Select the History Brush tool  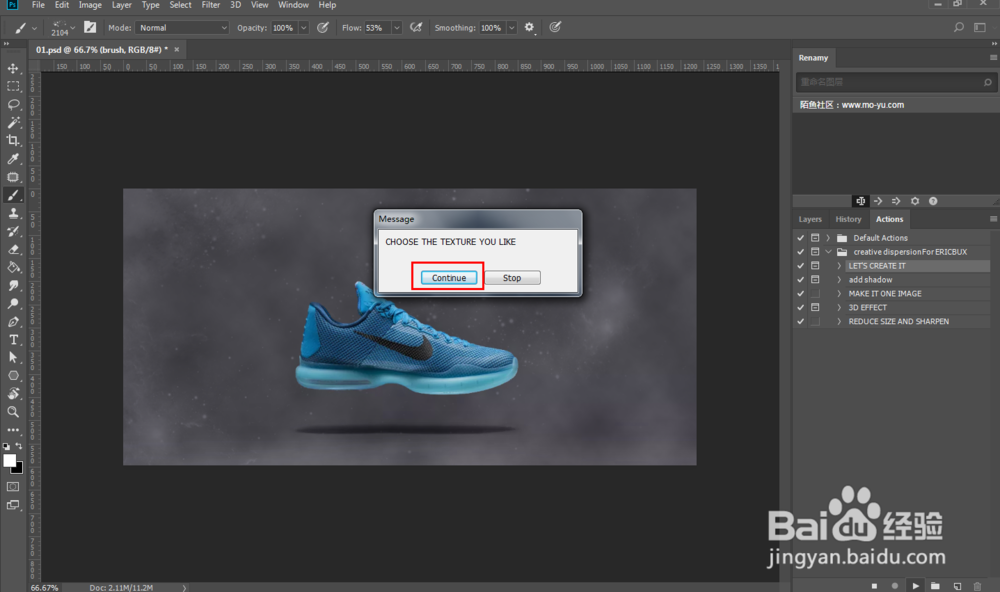coord(13,231)
